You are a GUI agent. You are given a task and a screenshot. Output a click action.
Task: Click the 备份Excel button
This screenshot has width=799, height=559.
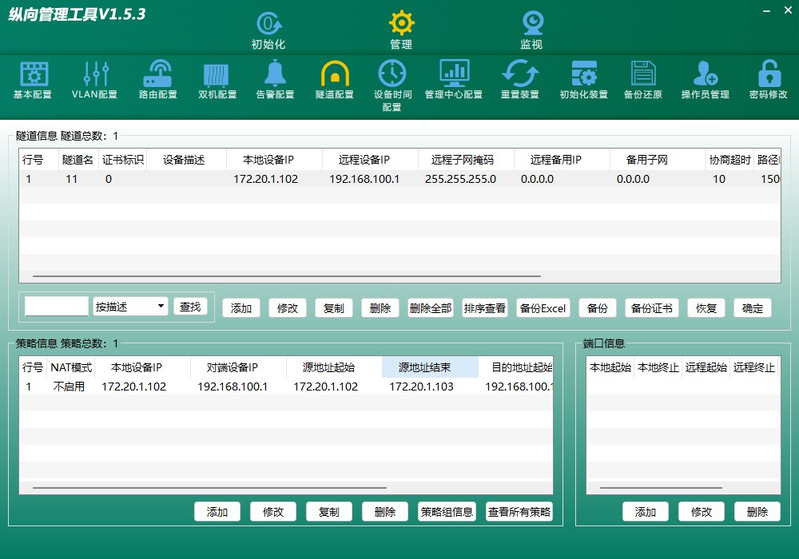(543, 308)
